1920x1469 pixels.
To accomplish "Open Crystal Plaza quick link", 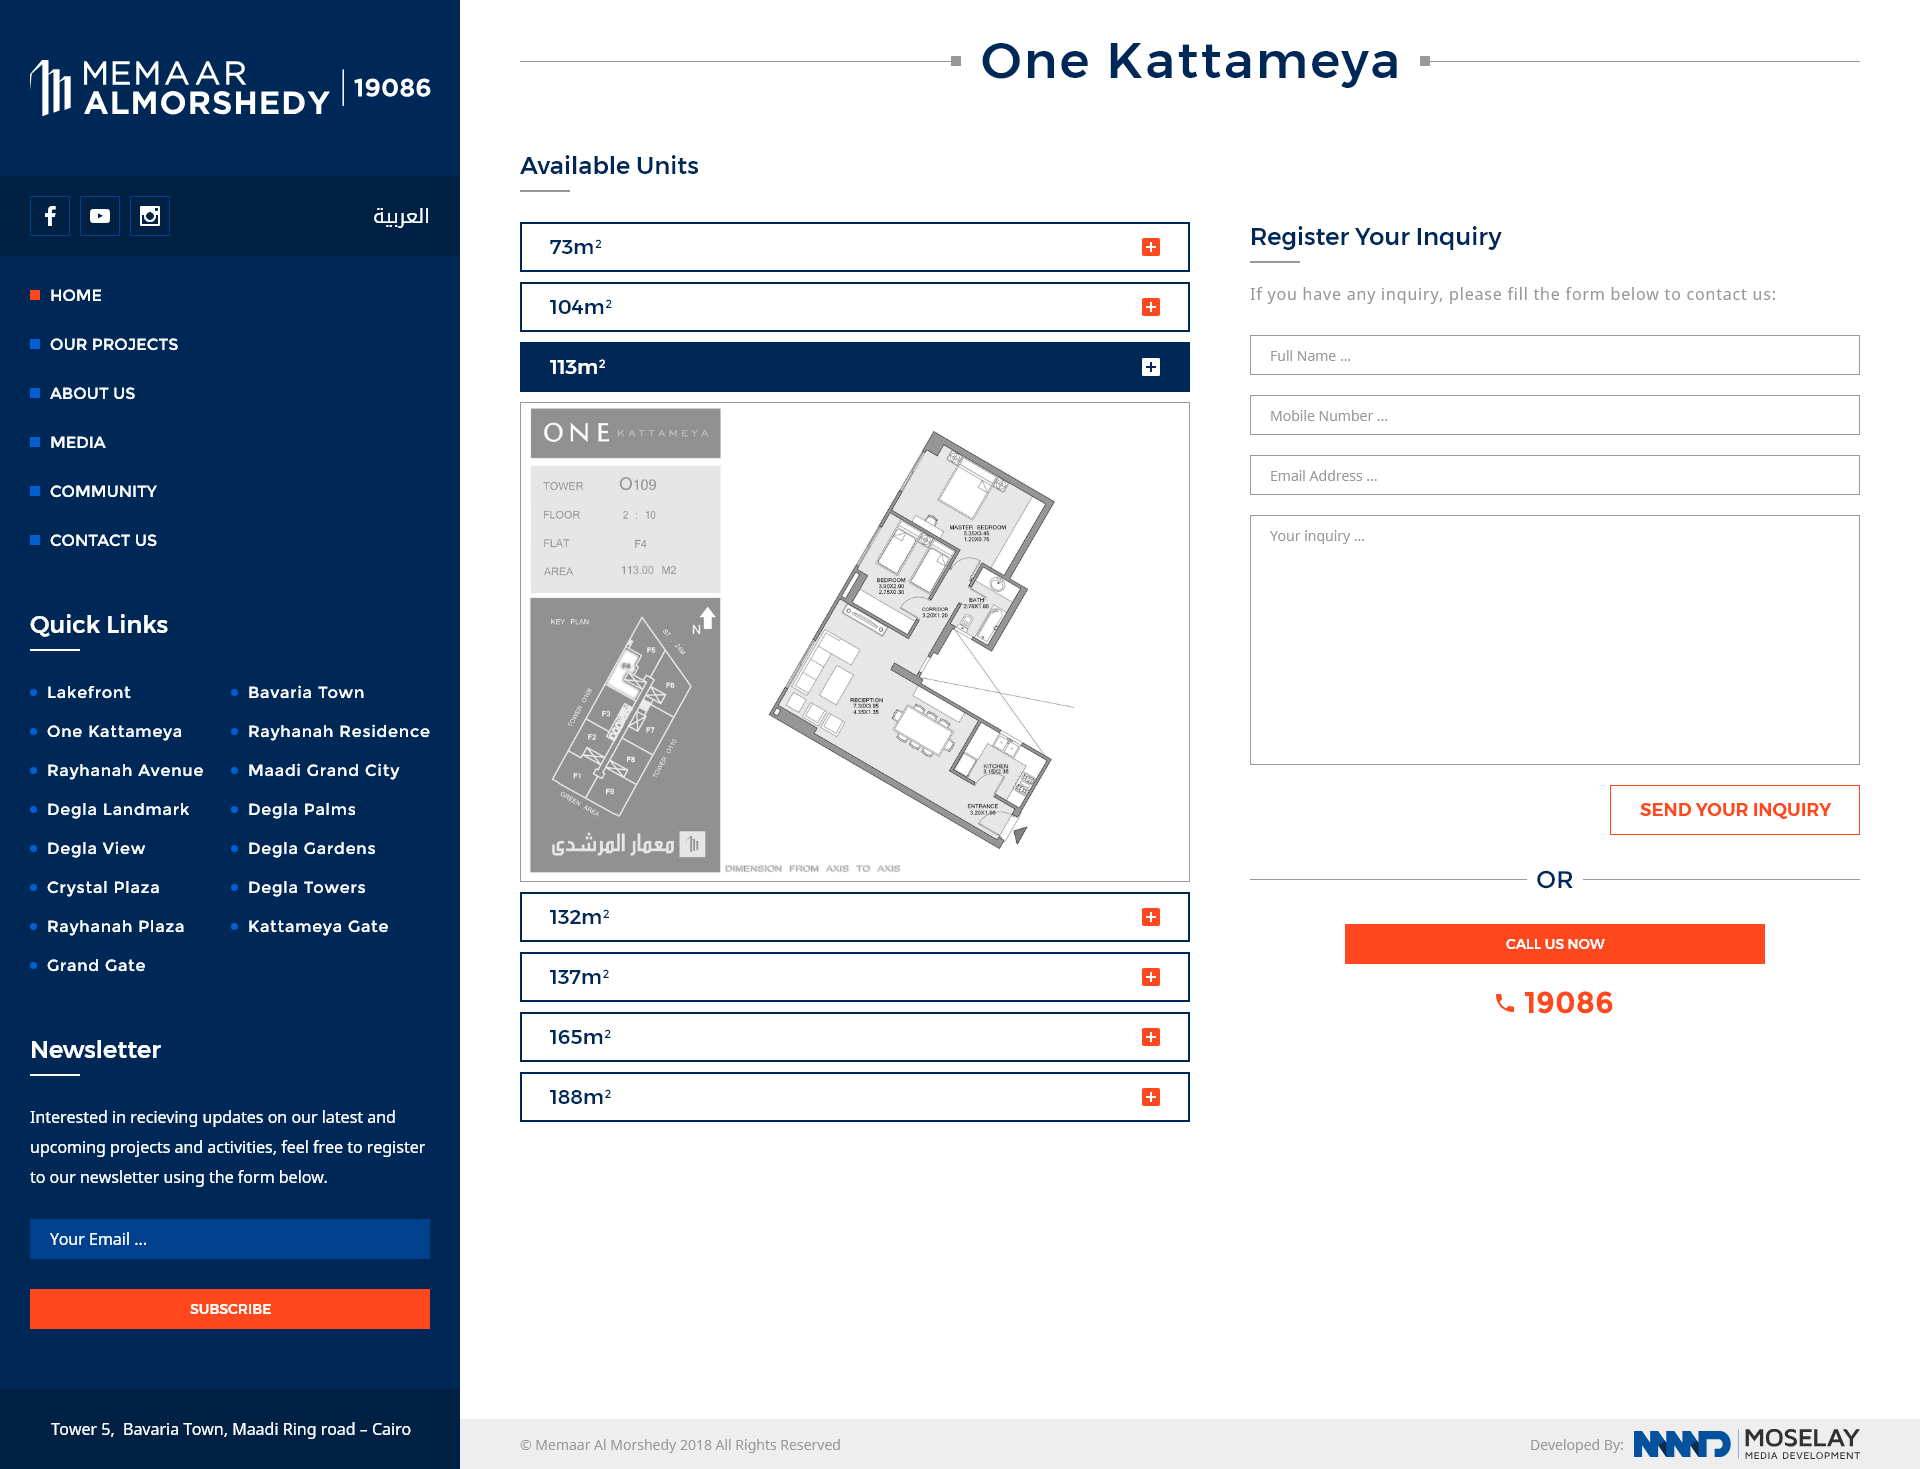I will (103, 887).
